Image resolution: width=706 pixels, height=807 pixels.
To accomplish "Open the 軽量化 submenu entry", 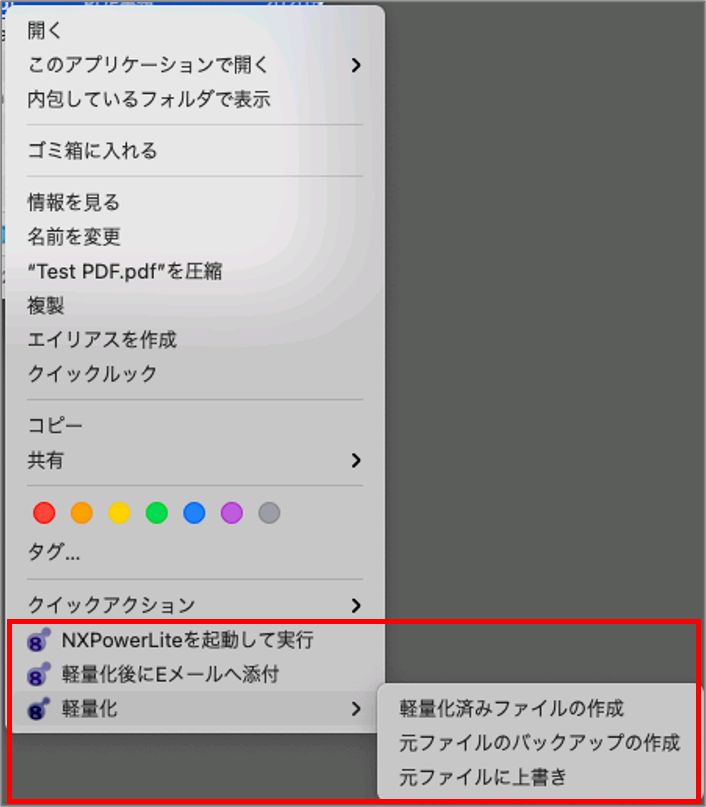I will [x=195, y=709].
